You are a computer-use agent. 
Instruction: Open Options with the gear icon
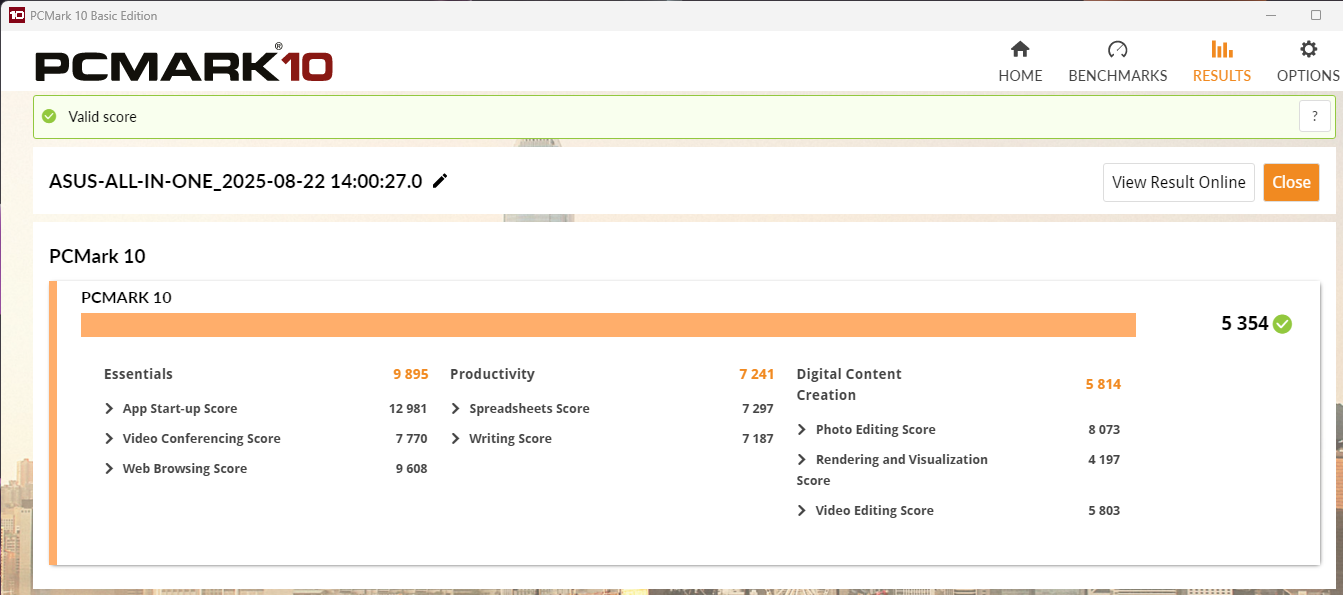click(x=1307, y=50)
